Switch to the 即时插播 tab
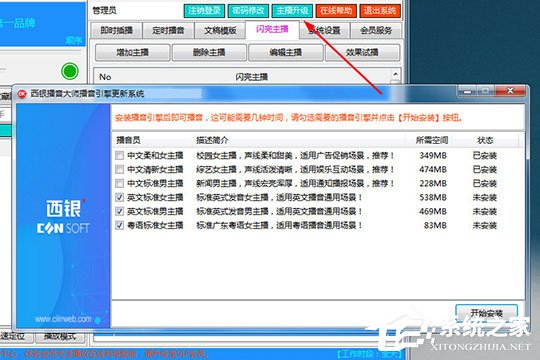 click(116, 30)
